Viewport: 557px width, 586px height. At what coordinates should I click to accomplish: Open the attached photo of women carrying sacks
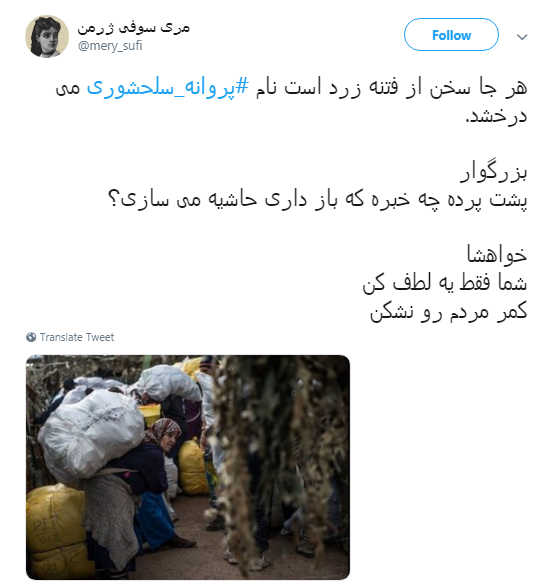tap(188, 467)
